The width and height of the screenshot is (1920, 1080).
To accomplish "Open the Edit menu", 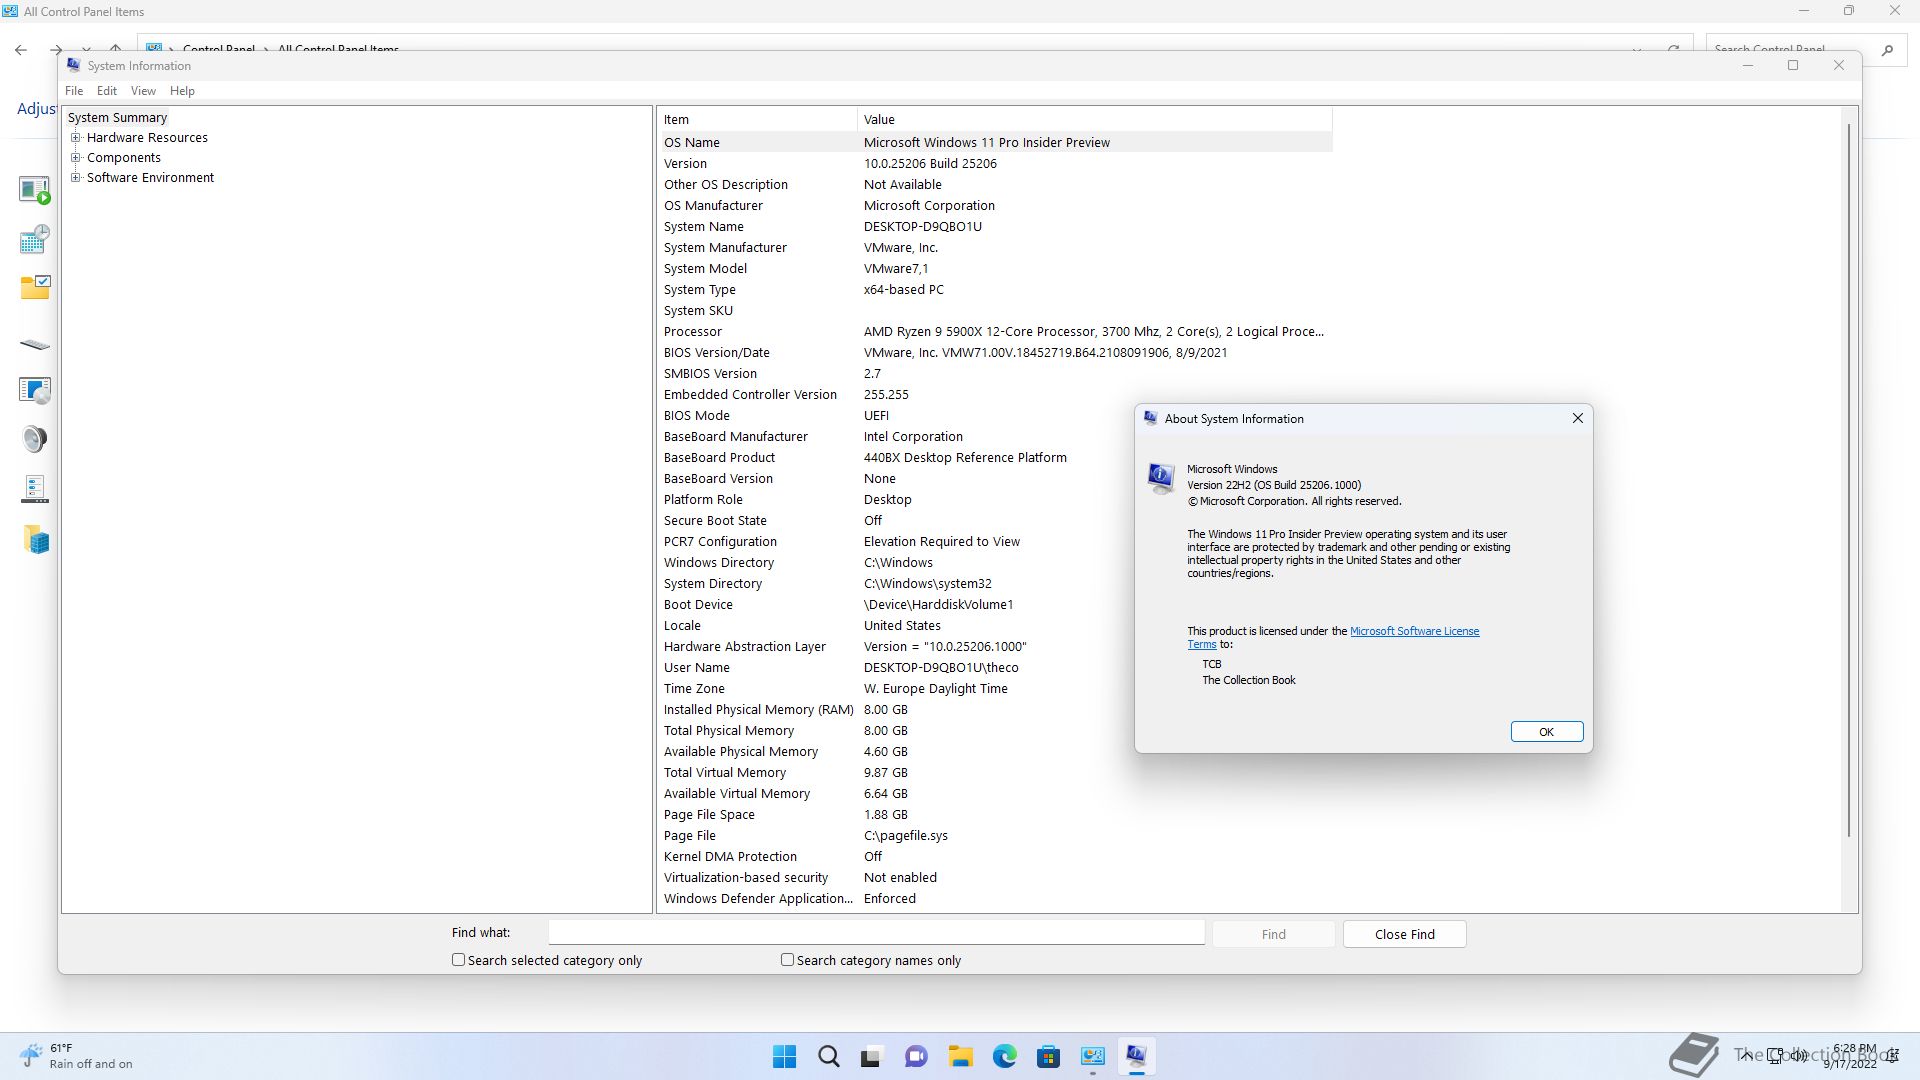I will 107,91.
